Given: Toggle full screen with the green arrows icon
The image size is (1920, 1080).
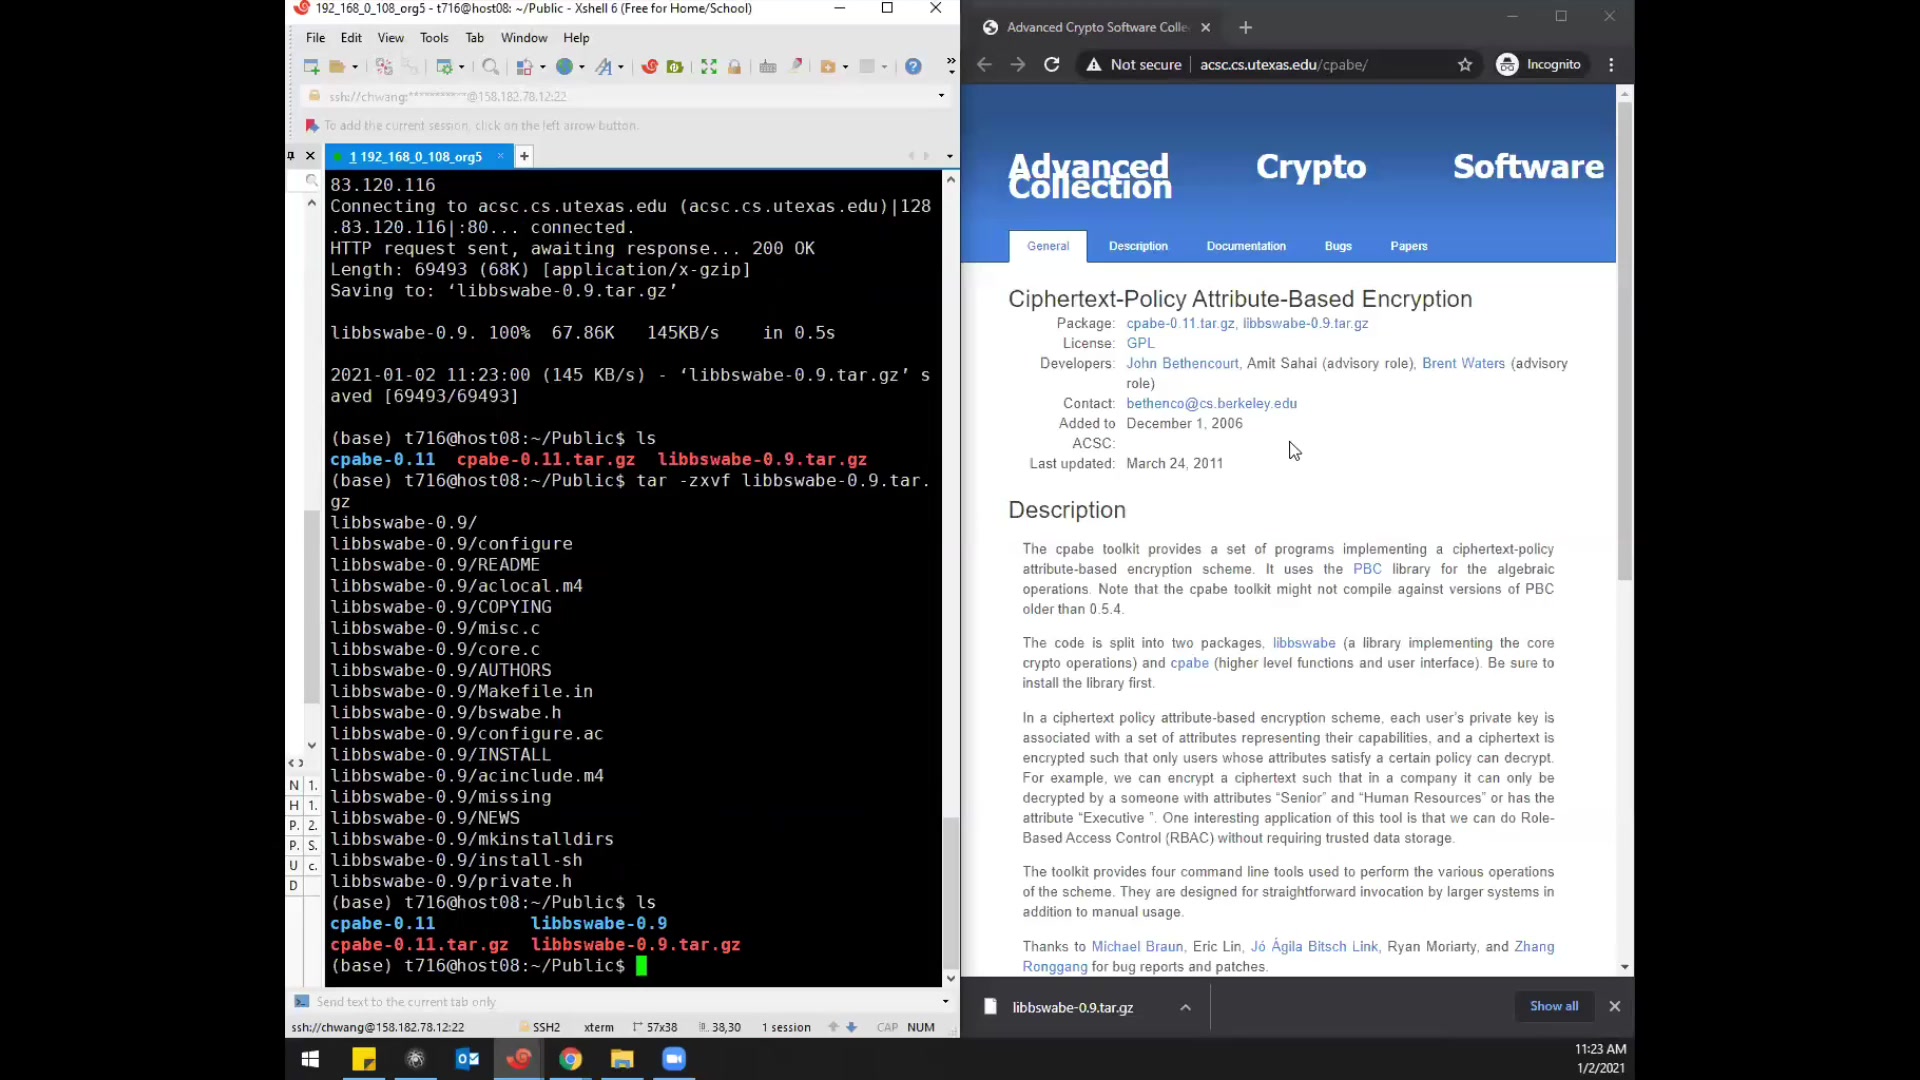Looking at the screenshot, I should coord(709,66).
